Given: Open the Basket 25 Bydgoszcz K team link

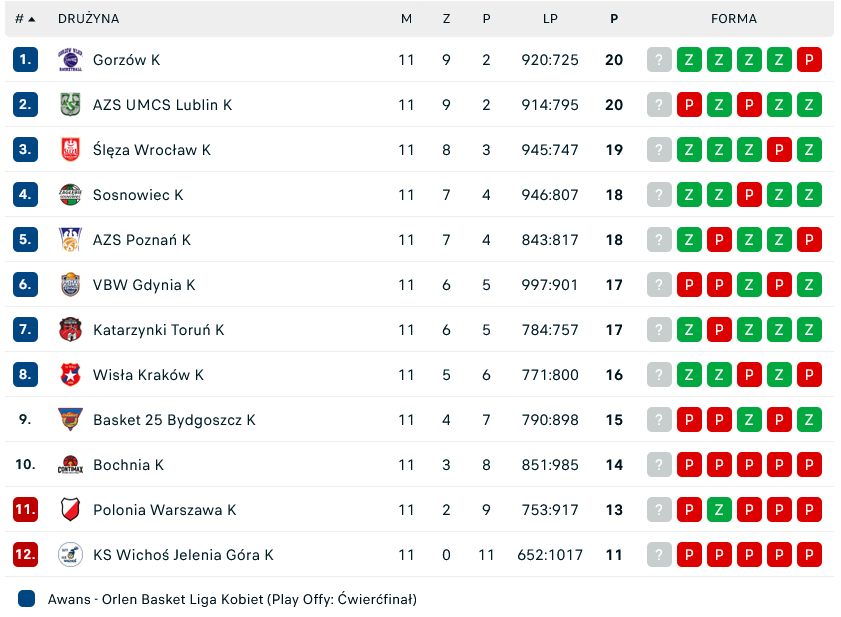Looking at the screenshot, I should click(174, 420).
